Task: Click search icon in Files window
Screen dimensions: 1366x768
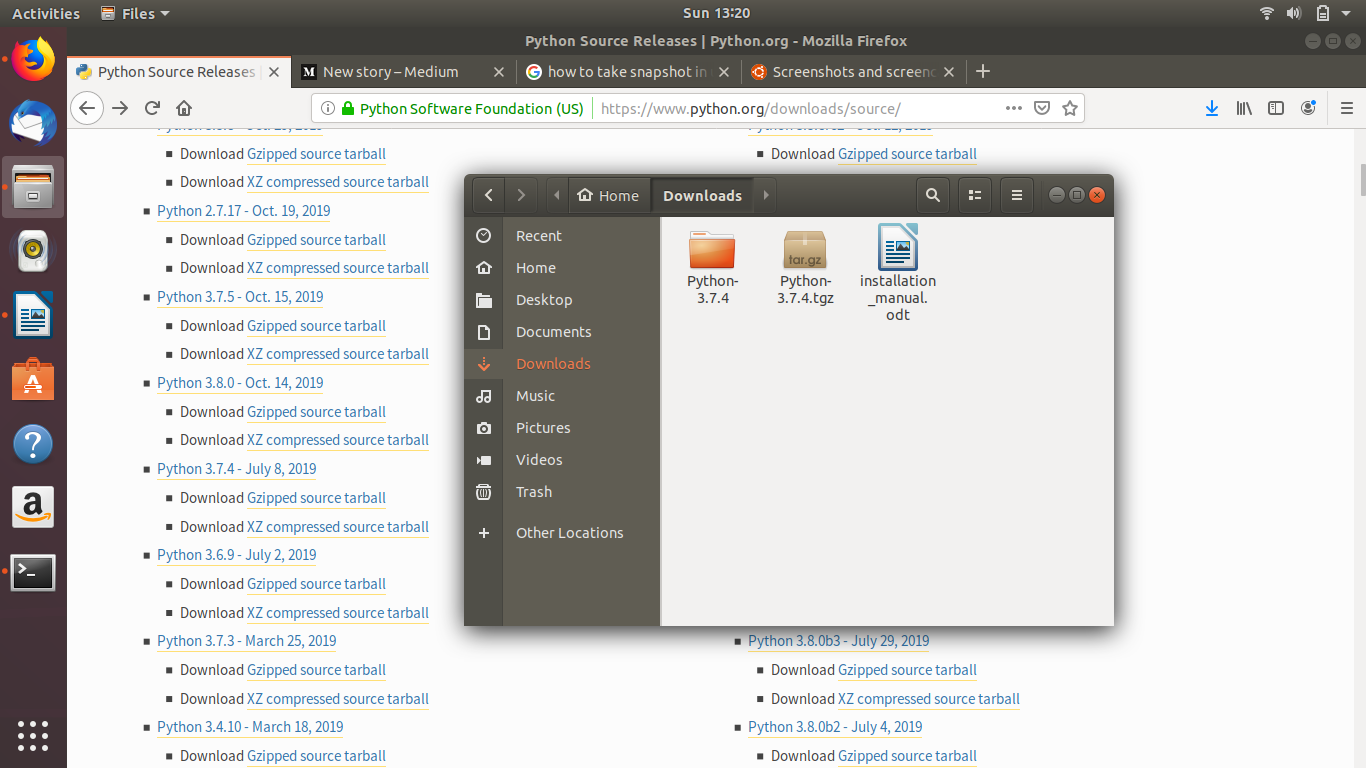Action: [933, 196]
